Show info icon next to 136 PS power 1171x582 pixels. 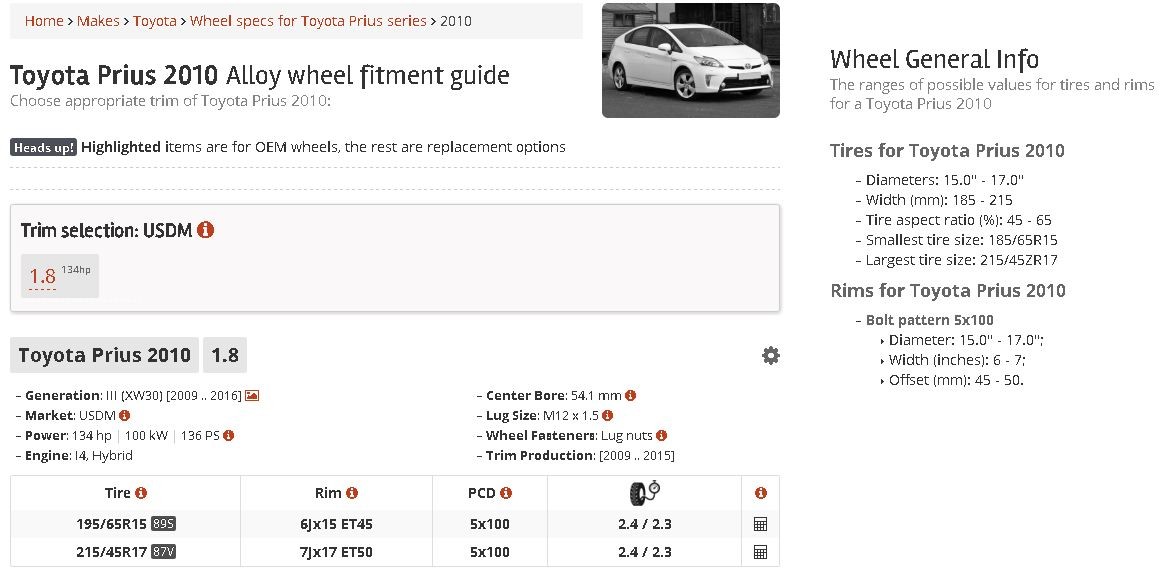[229, 435]
